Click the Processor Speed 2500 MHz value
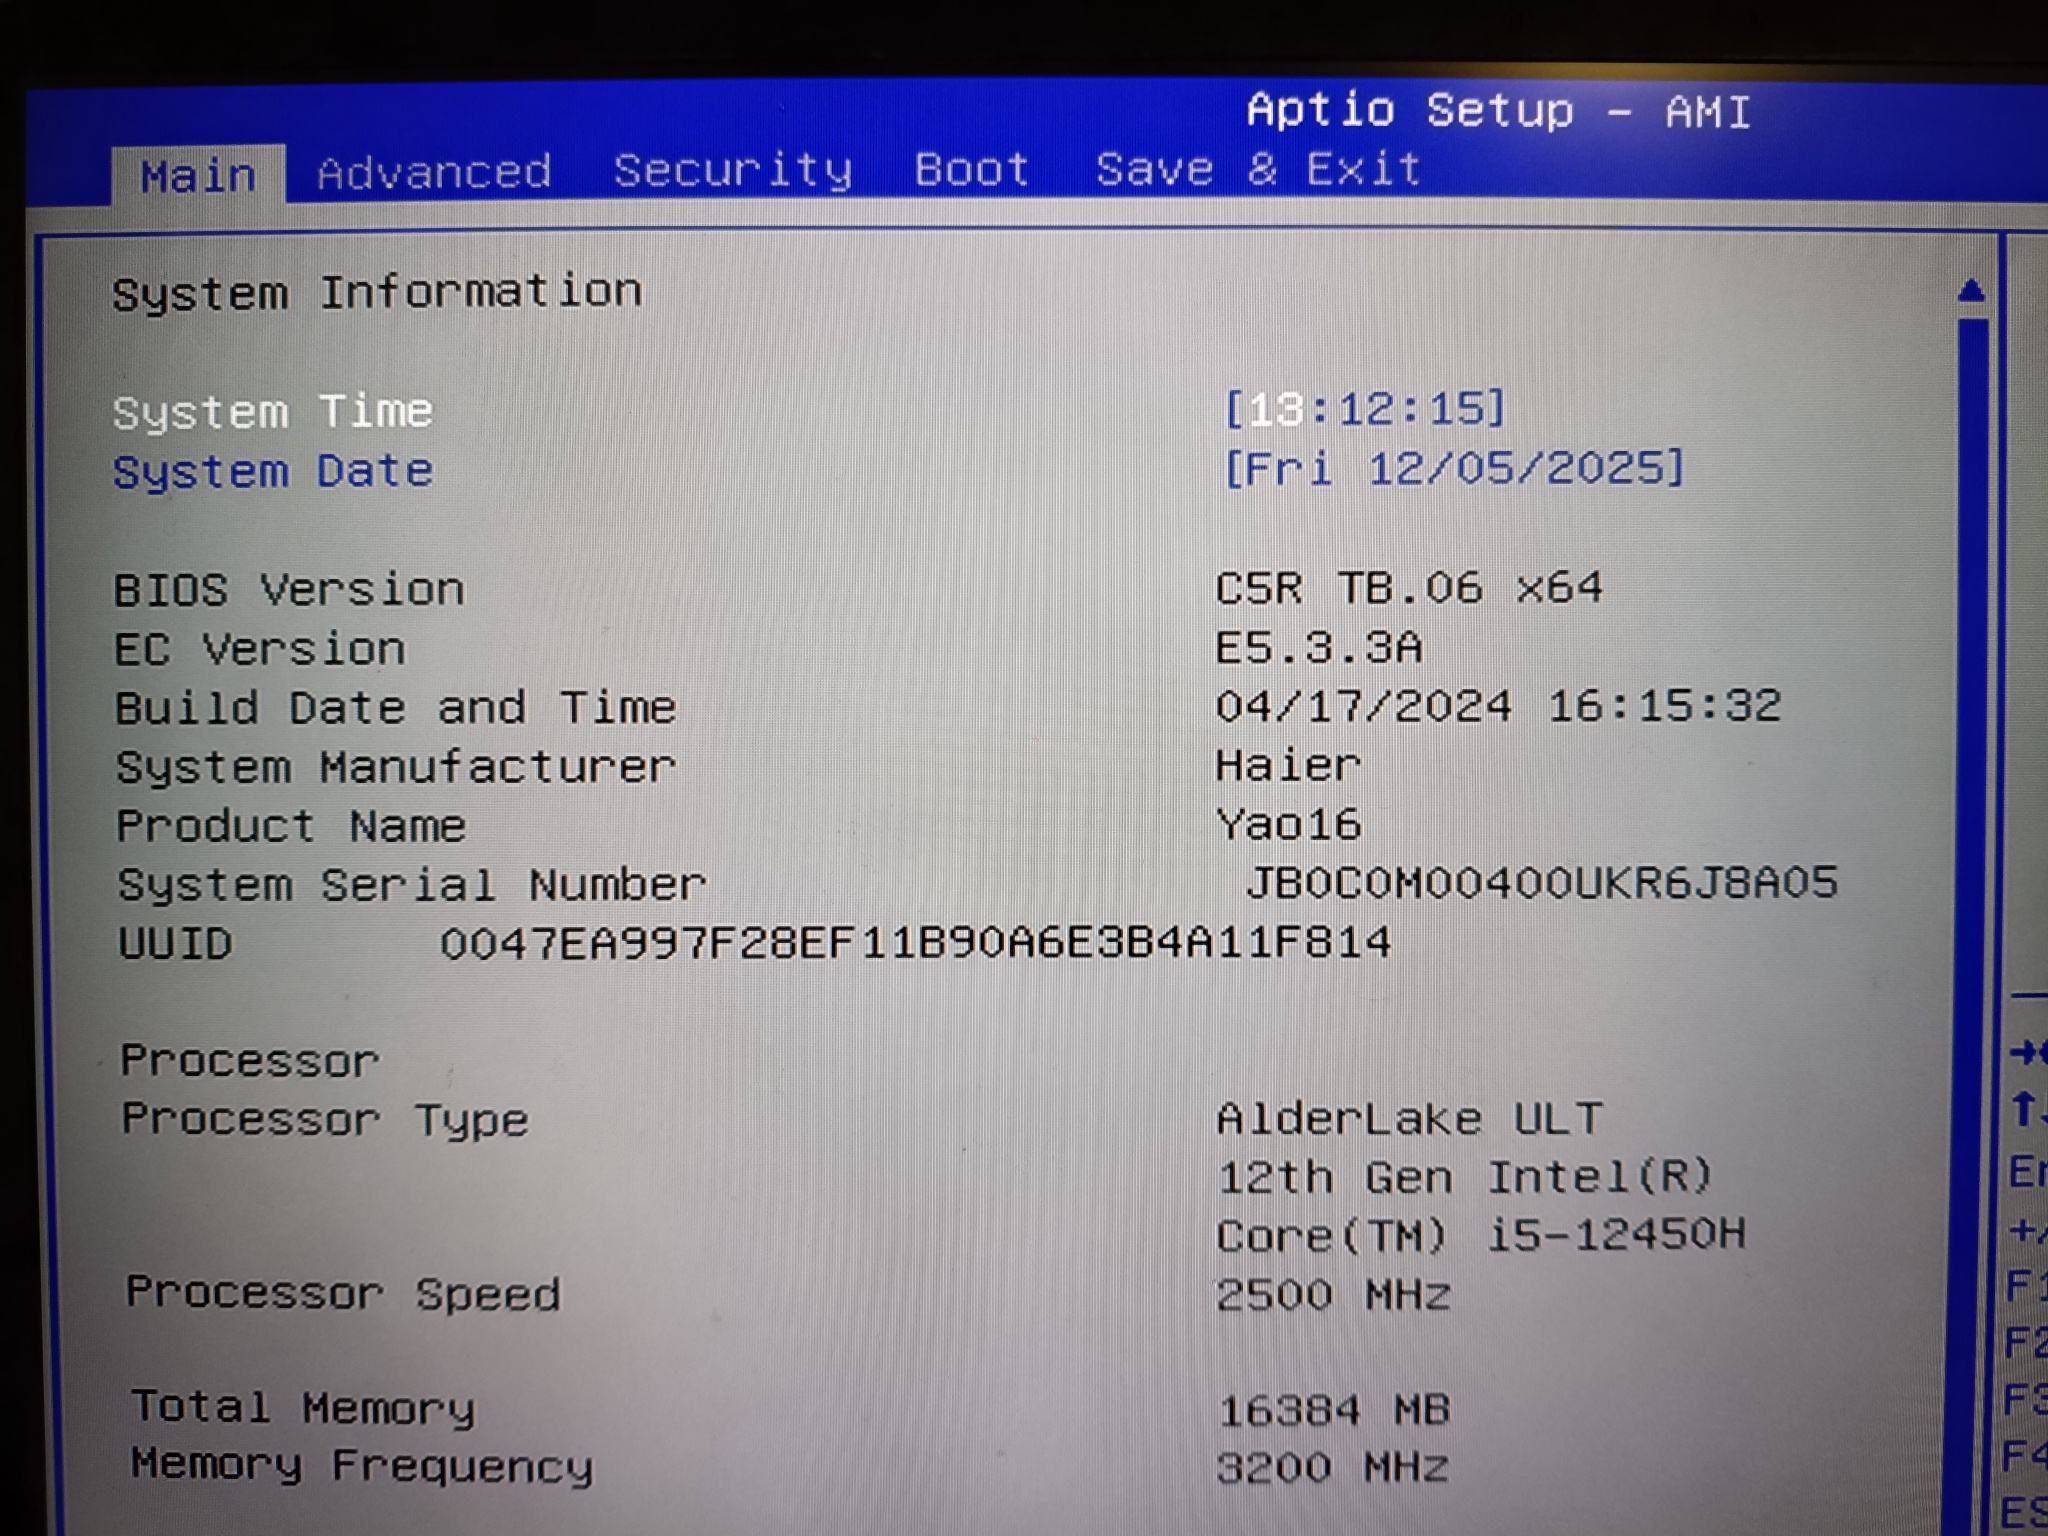 (x=1332, y=1296)
